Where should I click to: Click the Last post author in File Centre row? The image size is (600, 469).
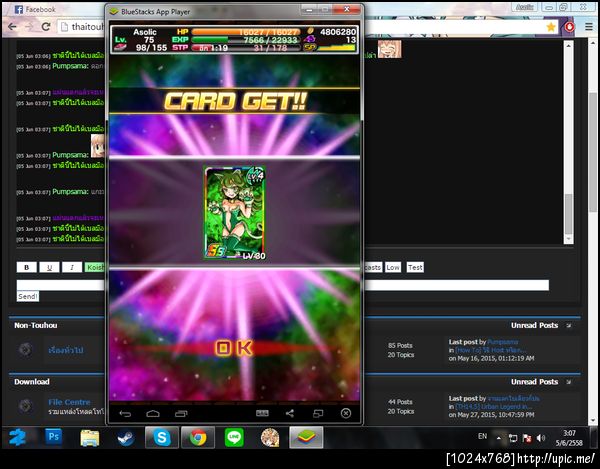click(514, 398)
